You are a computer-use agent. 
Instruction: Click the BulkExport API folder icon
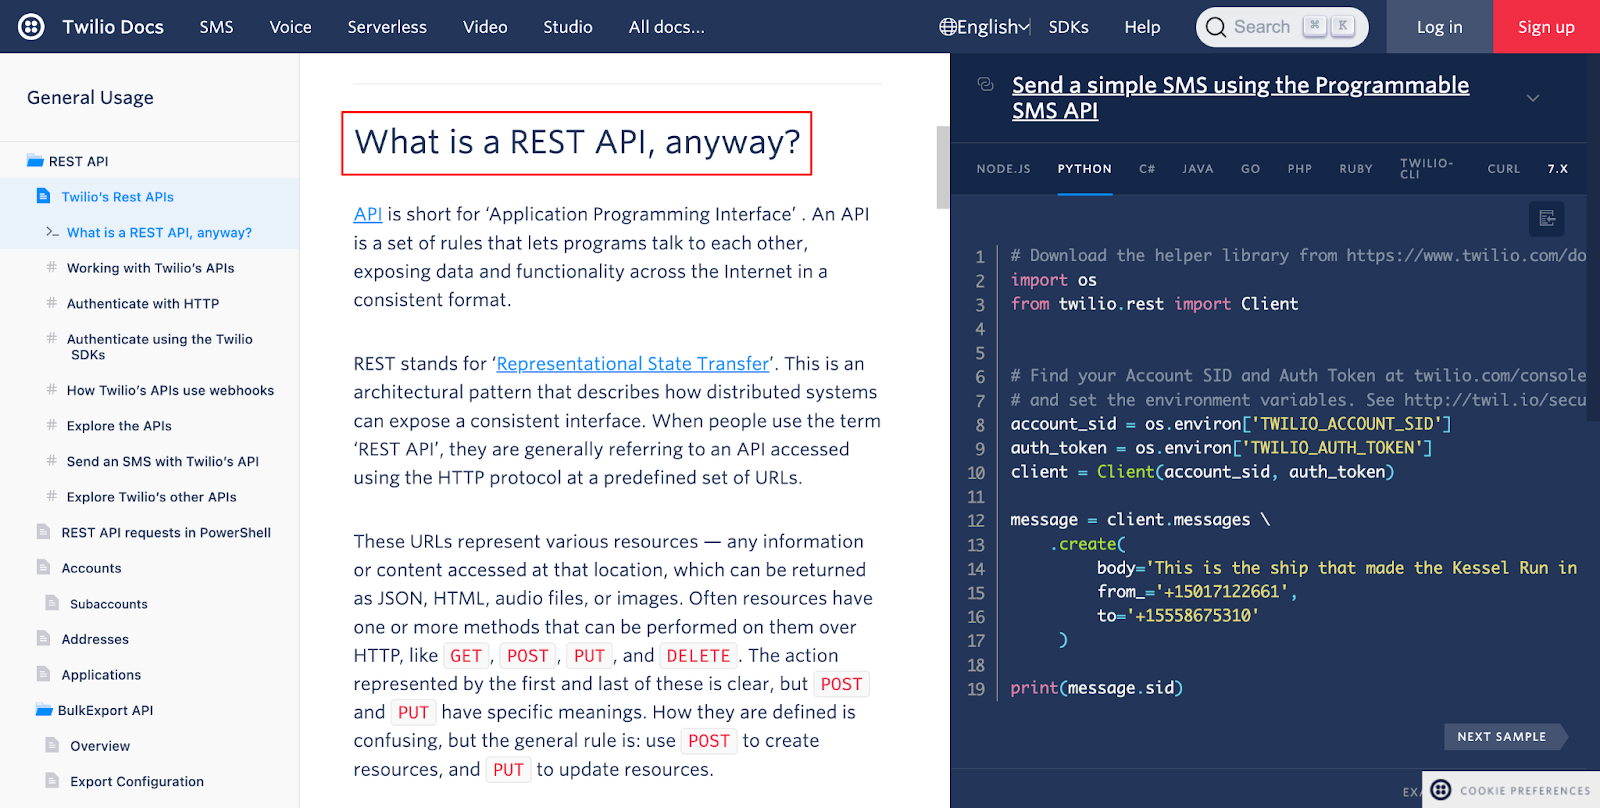44,710
